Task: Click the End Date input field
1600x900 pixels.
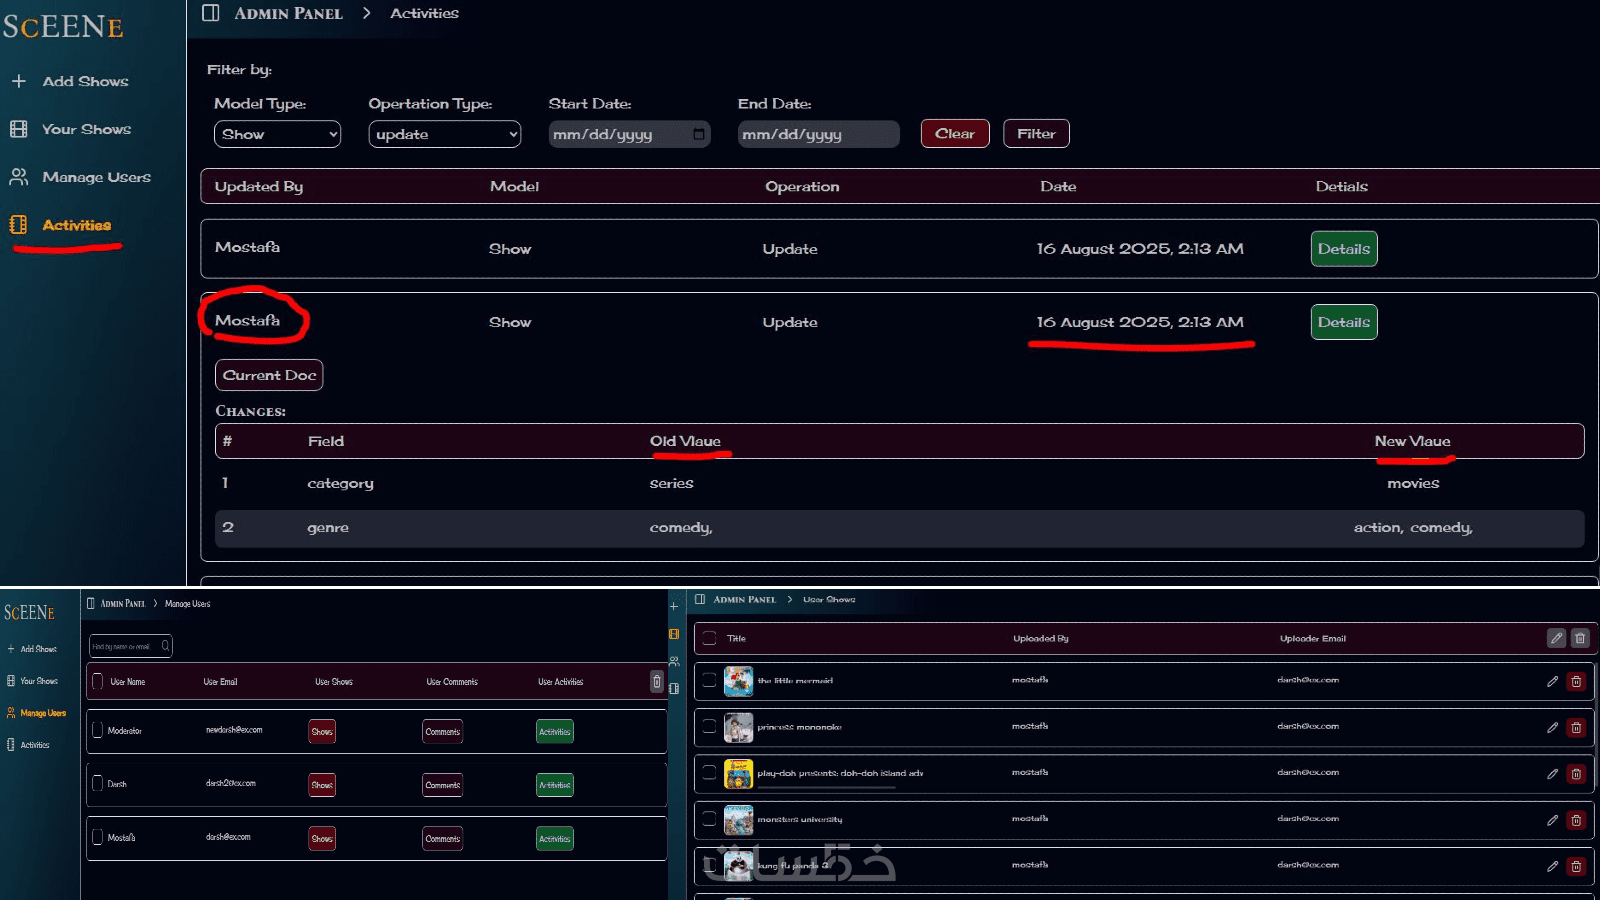Action: [x=819, y=134]
